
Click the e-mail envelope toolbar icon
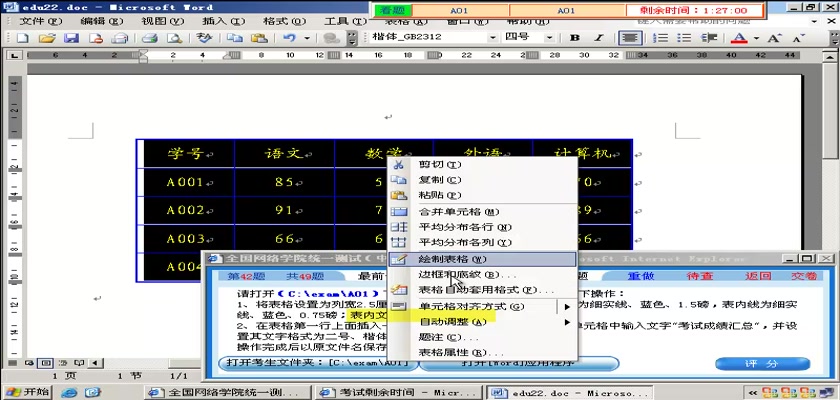point(120,38)
